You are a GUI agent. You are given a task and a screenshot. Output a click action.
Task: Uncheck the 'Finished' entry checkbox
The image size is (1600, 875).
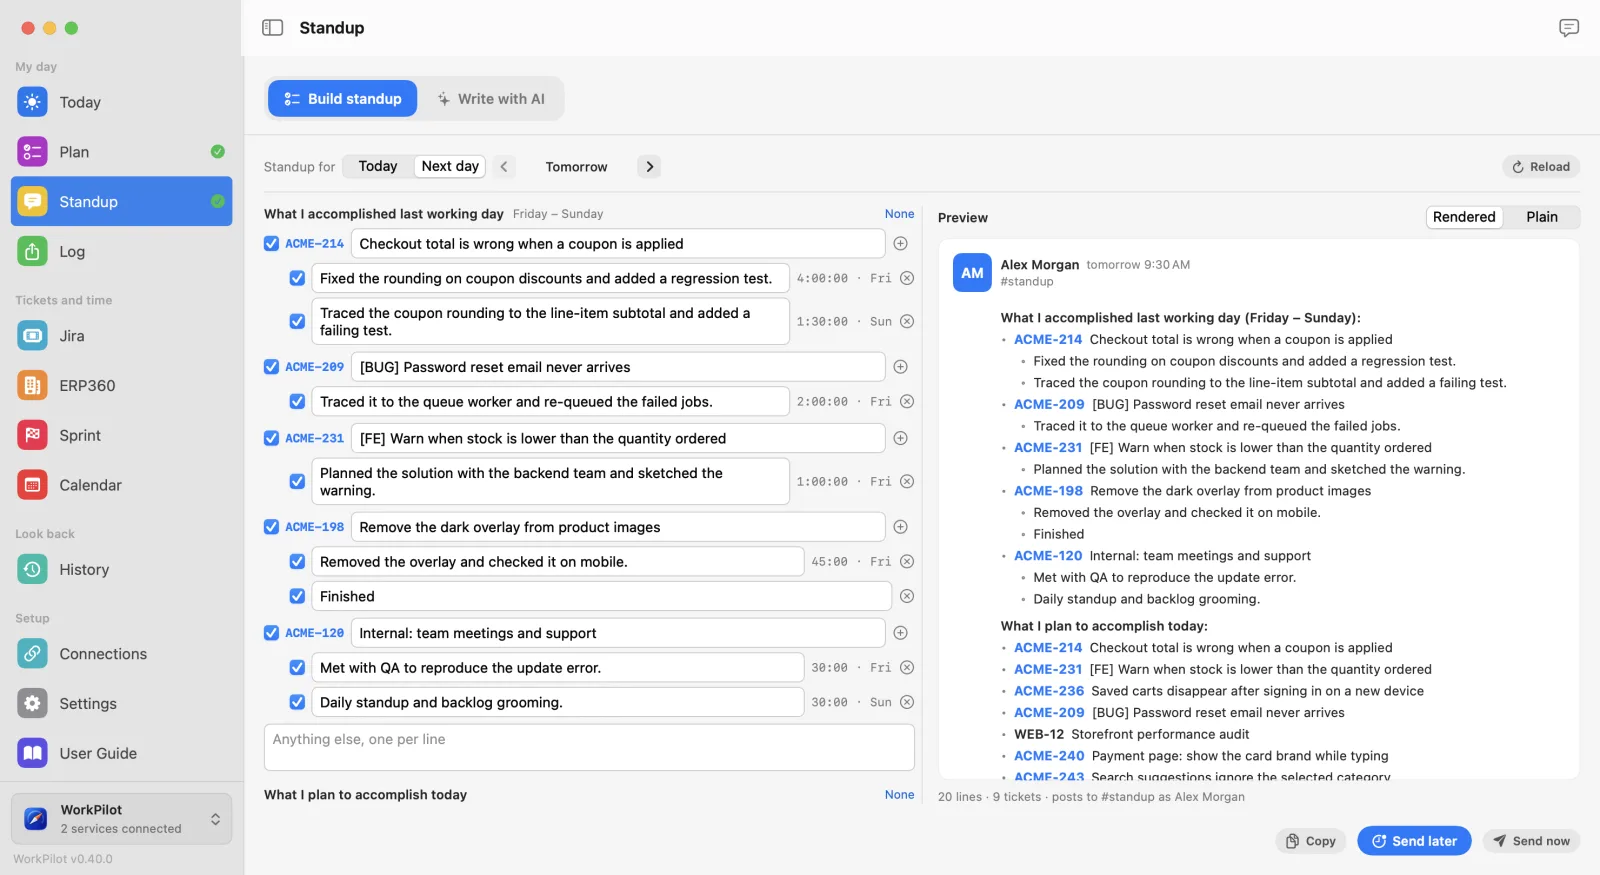click(x=297, y=596)
